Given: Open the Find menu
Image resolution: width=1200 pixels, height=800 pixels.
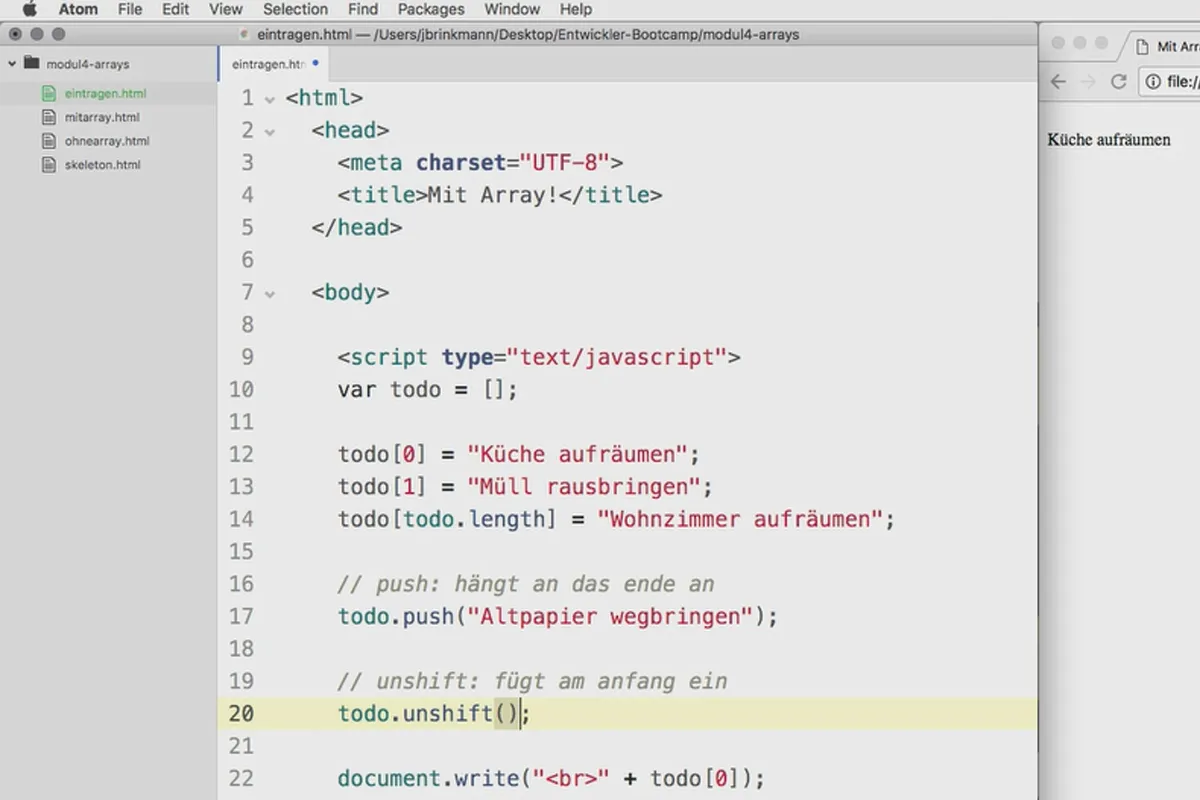Looking at the screenshot, I should [x=363, y=9].
